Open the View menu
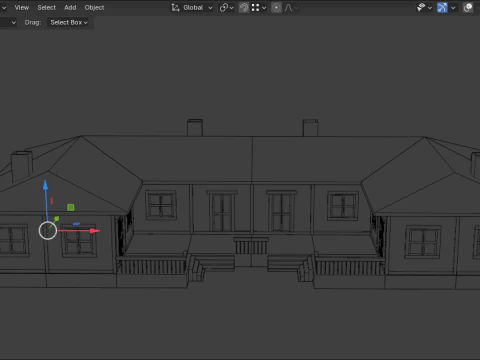The width and height of the screenshot is (480, 360). 22,7
